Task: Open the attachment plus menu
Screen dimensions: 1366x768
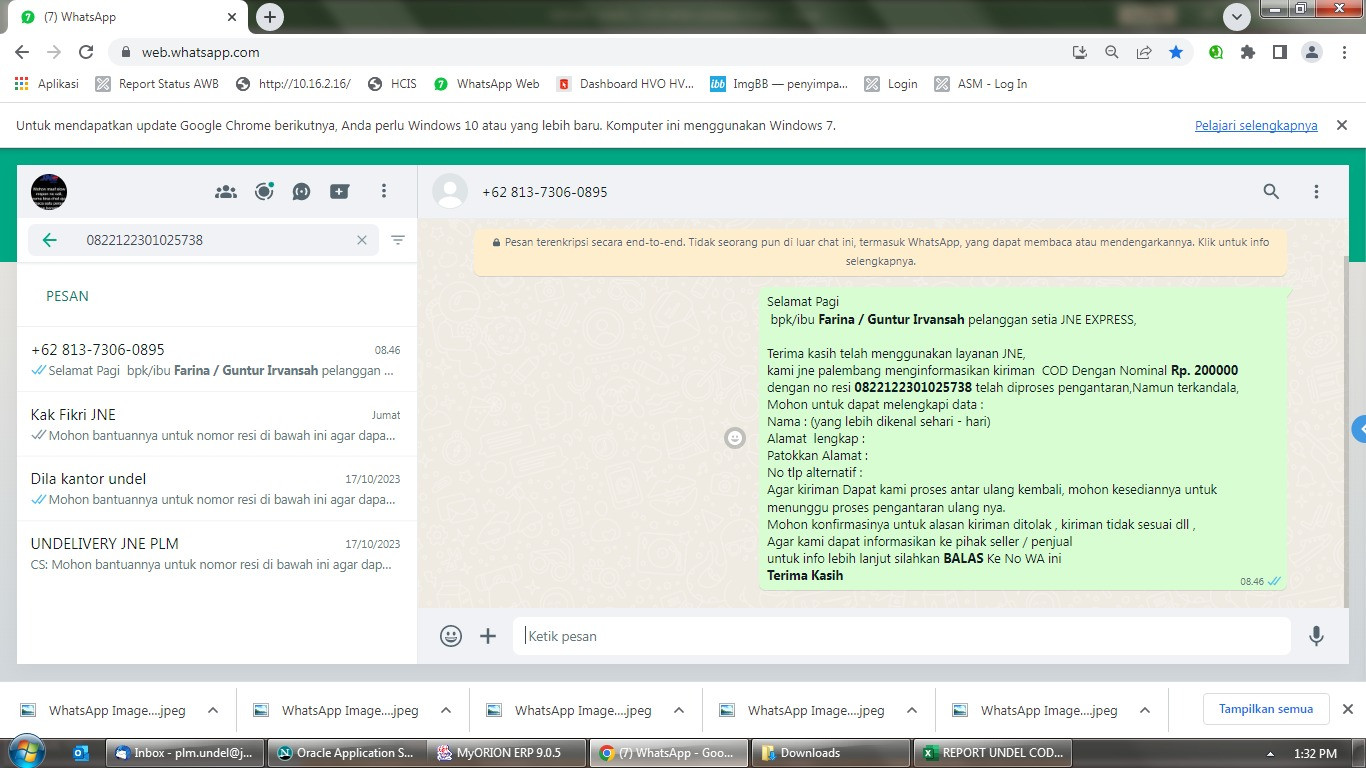Action: point(488,636)
